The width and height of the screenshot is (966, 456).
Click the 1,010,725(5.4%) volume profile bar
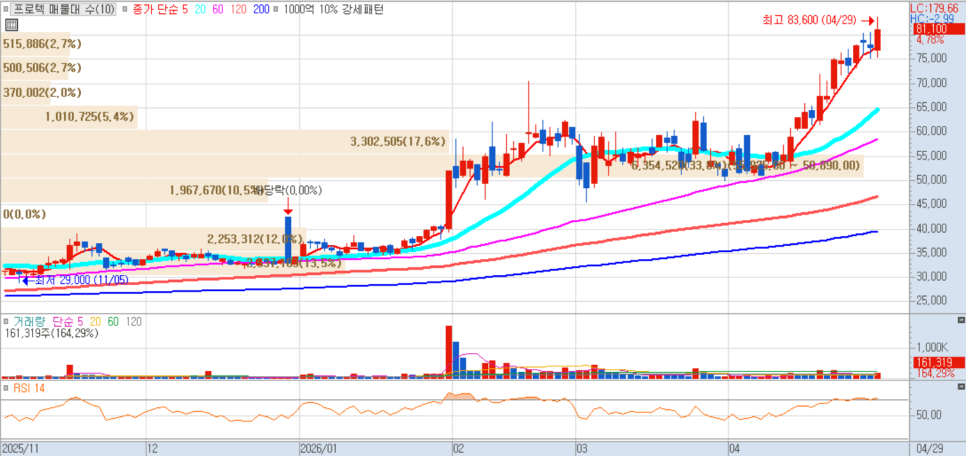coord(68,116)
